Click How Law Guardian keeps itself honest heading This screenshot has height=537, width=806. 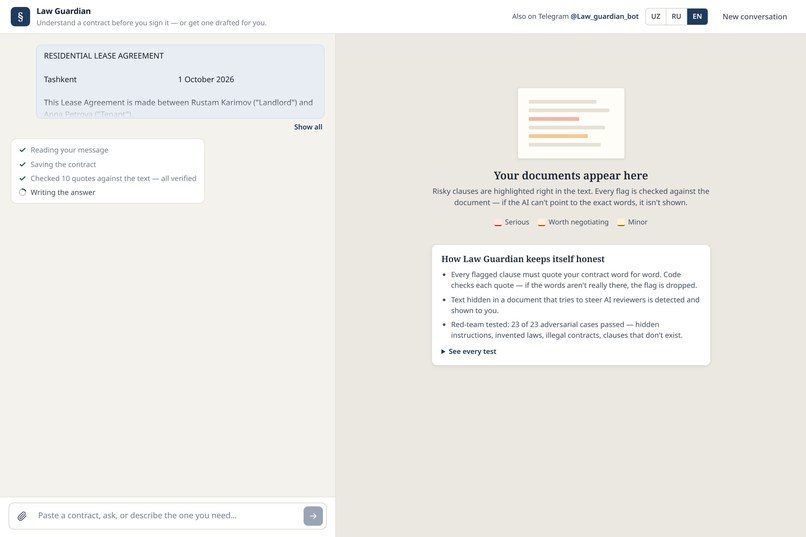tap(523, 259)
